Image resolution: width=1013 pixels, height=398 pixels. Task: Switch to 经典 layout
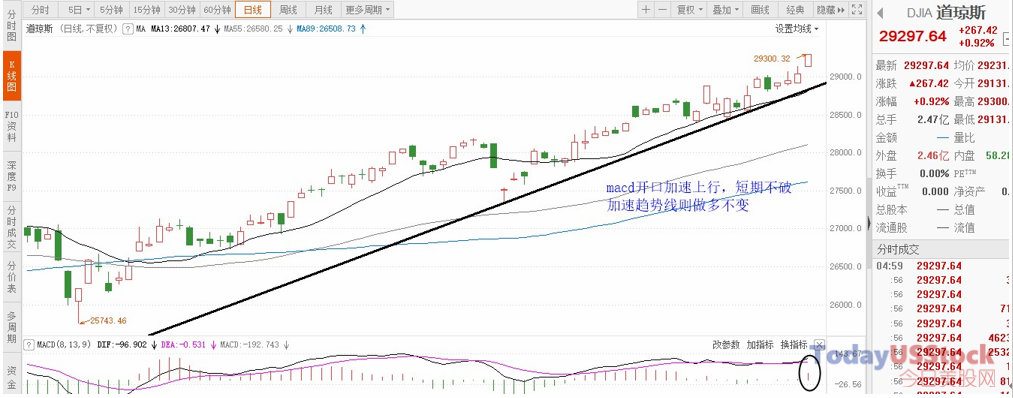pos(795,10)
